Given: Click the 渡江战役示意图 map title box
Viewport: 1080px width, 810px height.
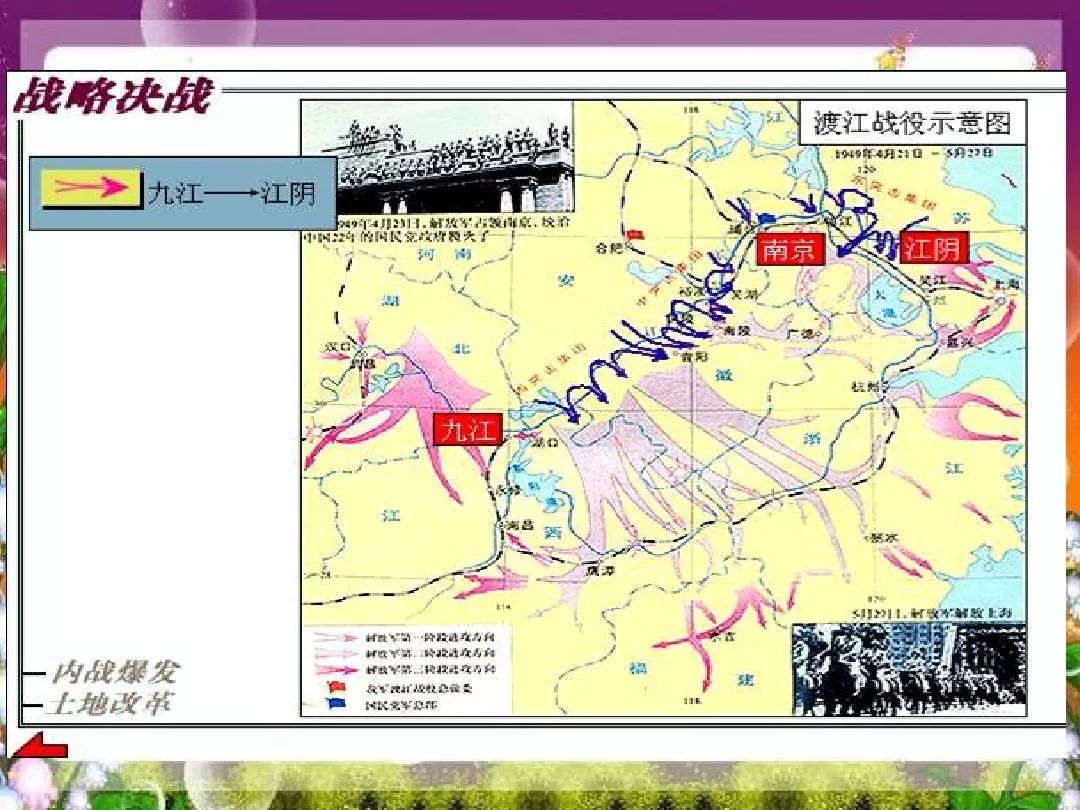Looking at the screenshot, I should (912, 123).
